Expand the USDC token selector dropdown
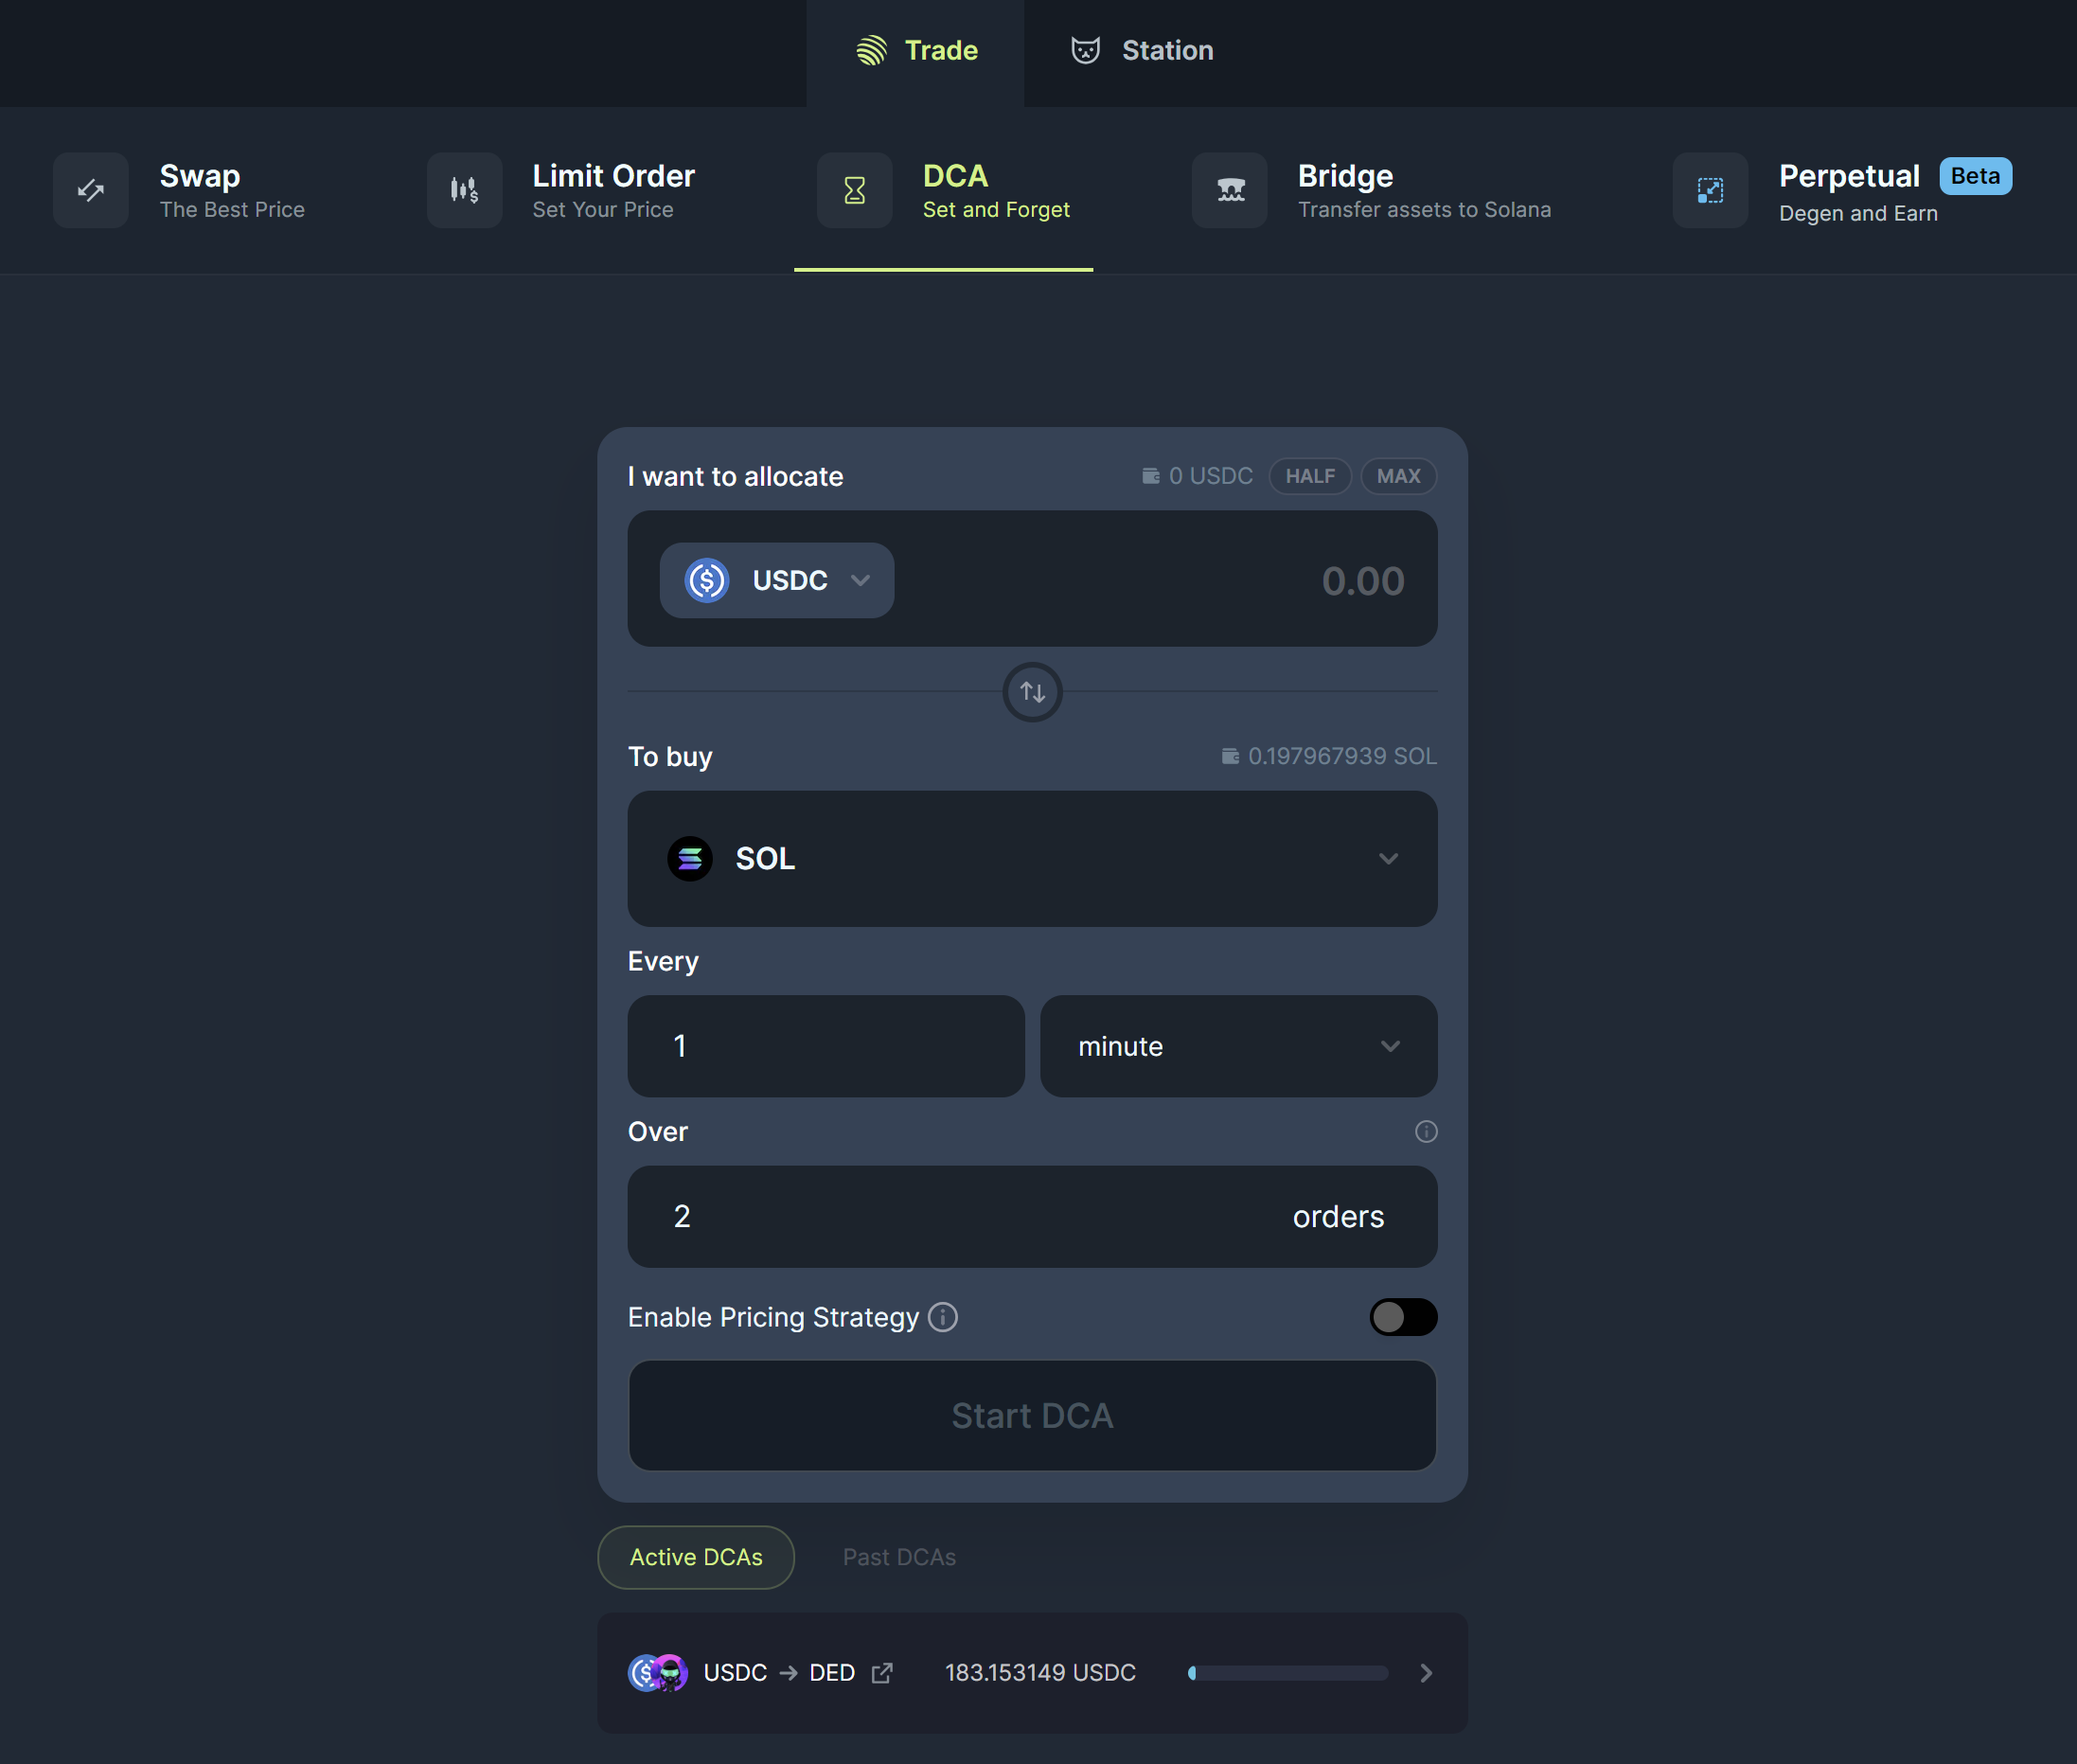The width and height of the screenshot is (2077, 1764). tap(775, 579)
